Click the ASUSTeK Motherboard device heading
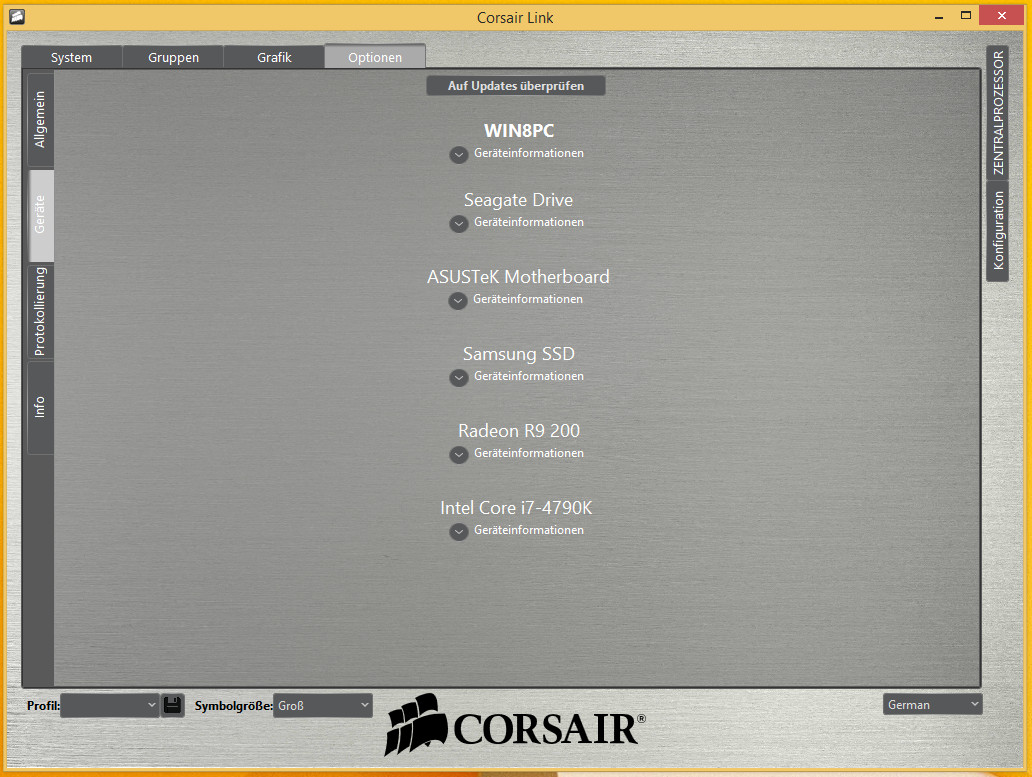1032x777 pixels. (x=518, y=276)
